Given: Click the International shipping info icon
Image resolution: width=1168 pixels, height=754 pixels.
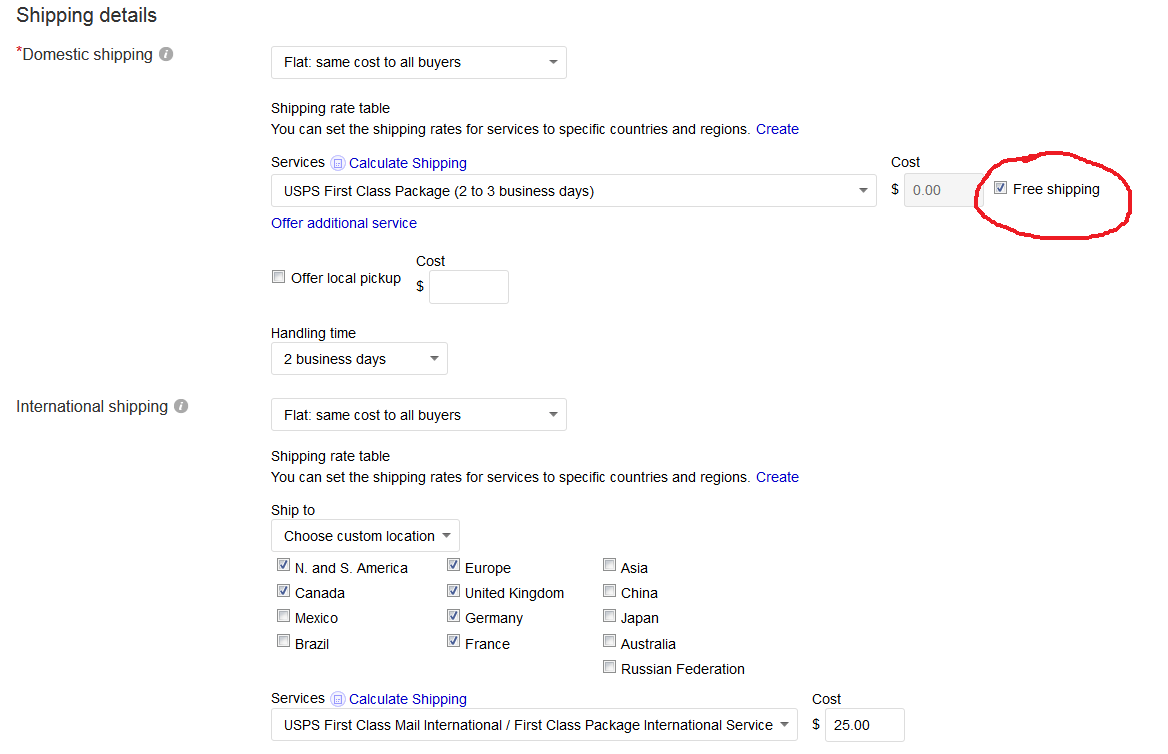Looking at the screenshot, I should [181, 406].
